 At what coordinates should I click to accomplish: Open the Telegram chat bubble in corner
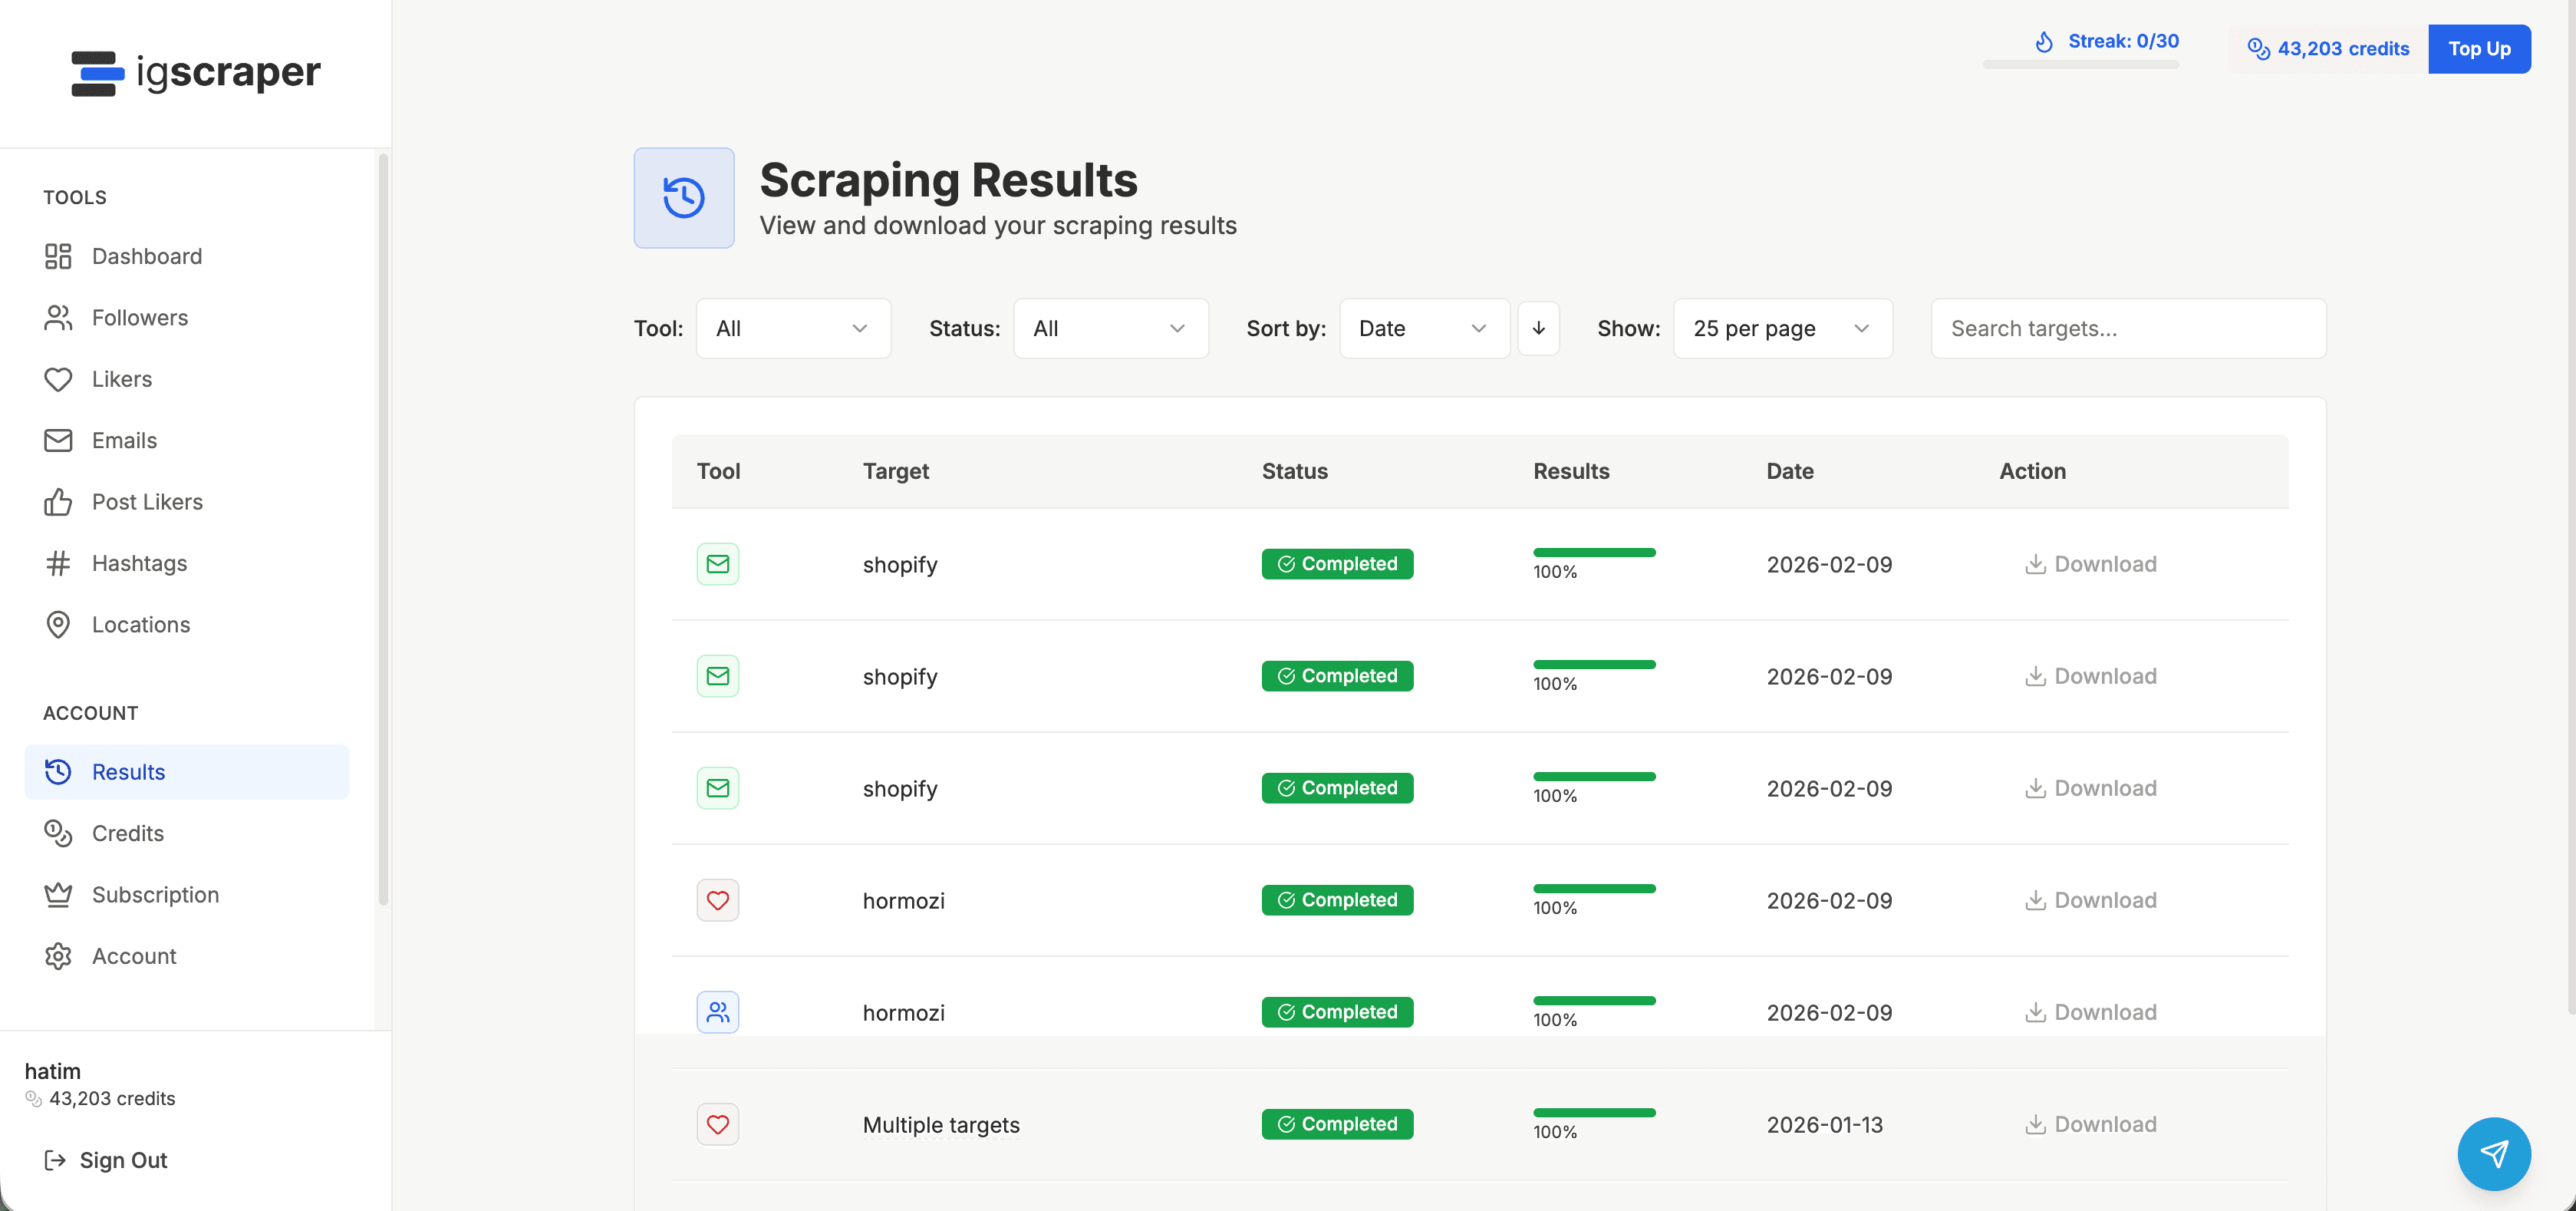coord(2494,1153)
